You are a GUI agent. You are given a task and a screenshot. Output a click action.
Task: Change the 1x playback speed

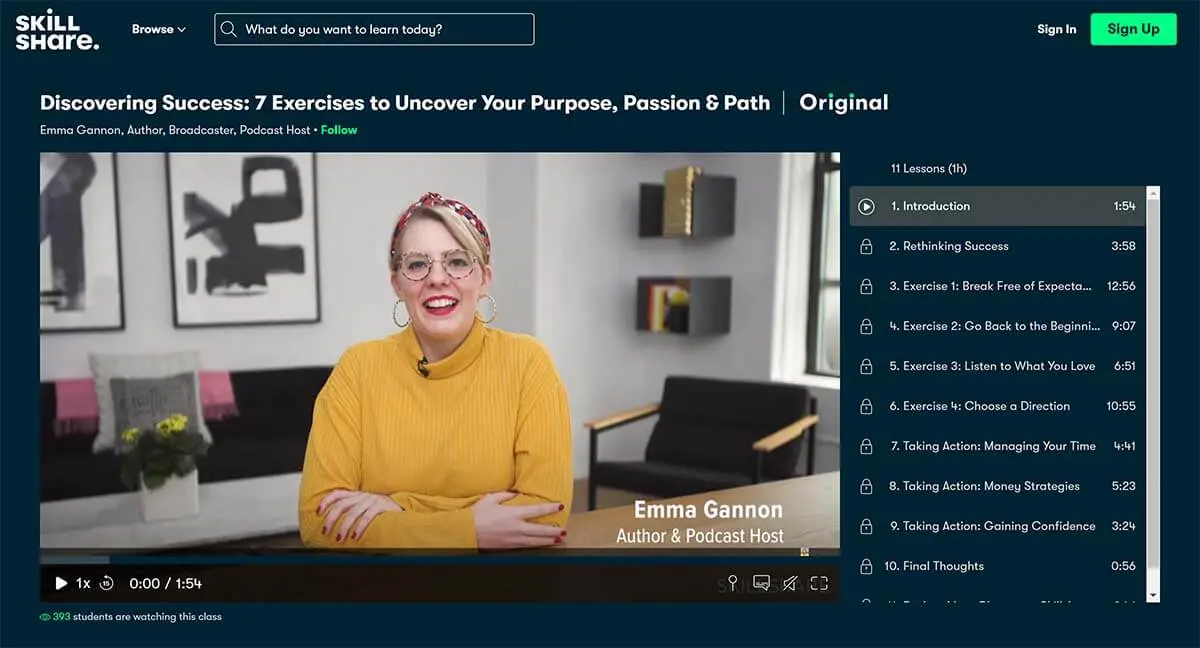click(83, 583)
